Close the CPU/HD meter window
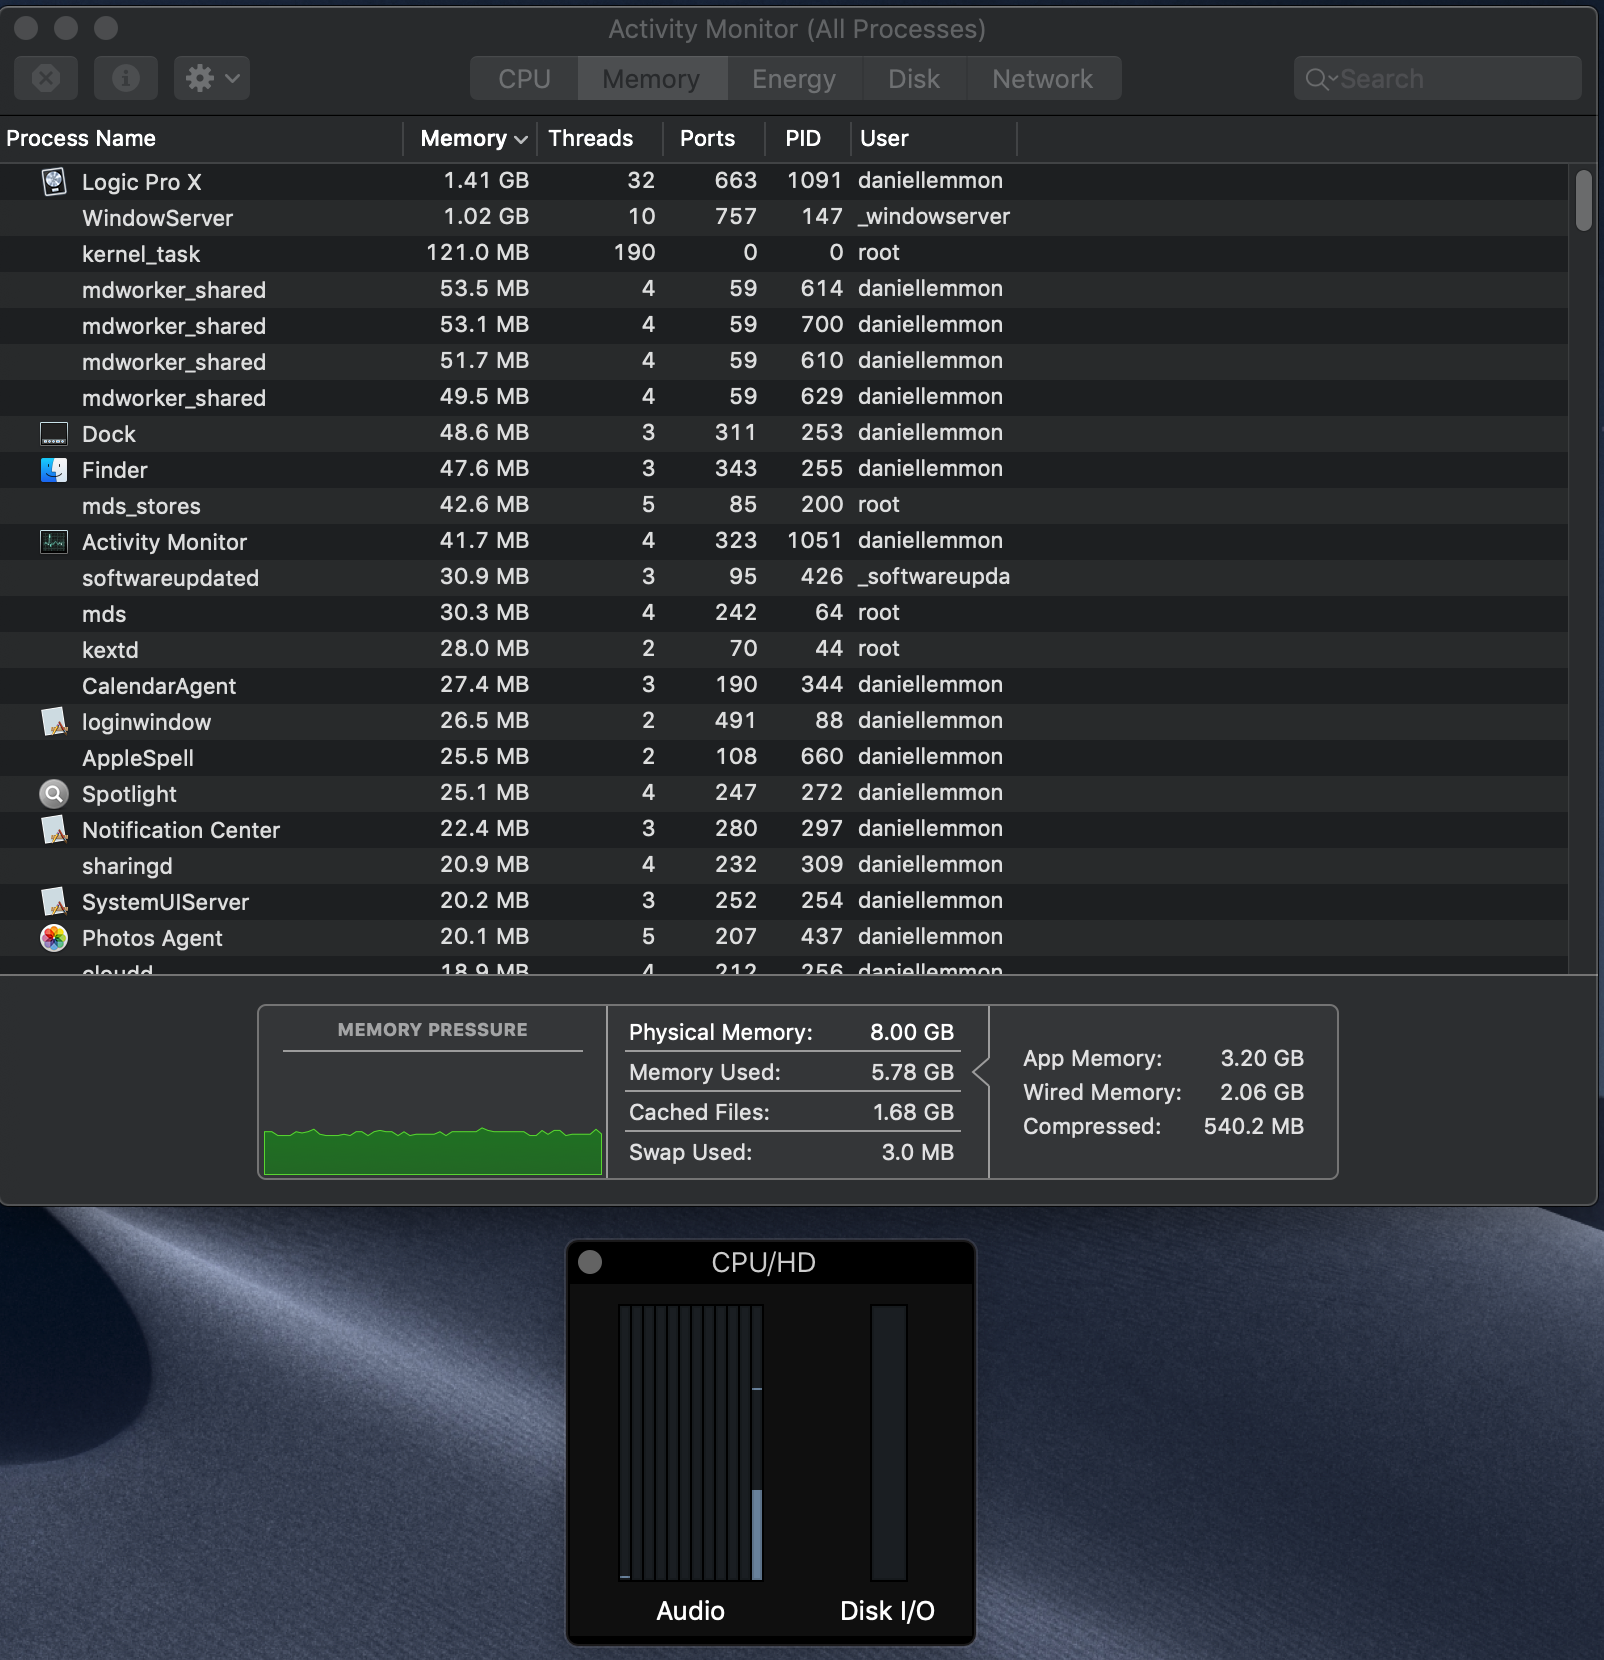This screenshot has height=1660, width=1604. (590, 1262)
